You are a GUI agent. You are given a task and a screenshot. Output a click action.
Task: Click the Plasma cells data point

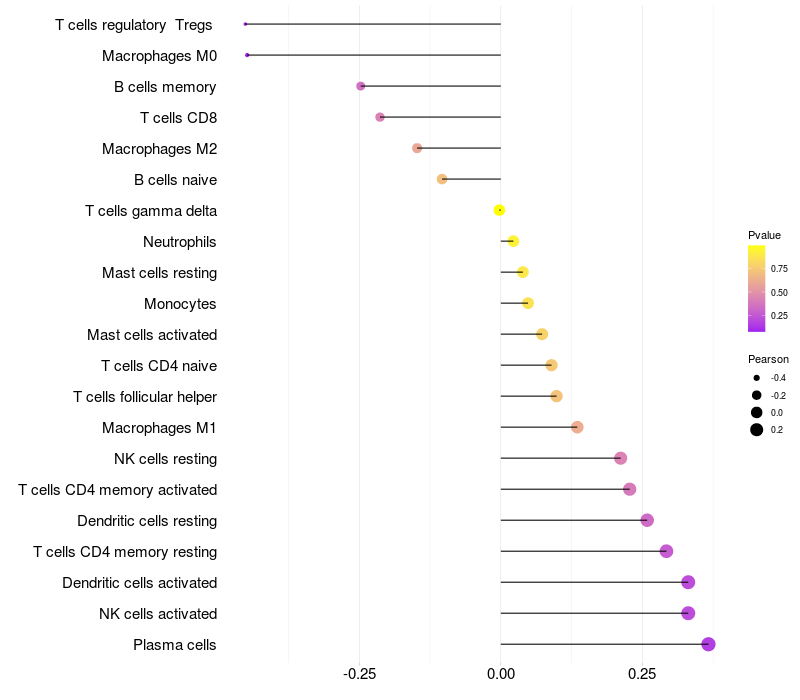coord(708,644)
